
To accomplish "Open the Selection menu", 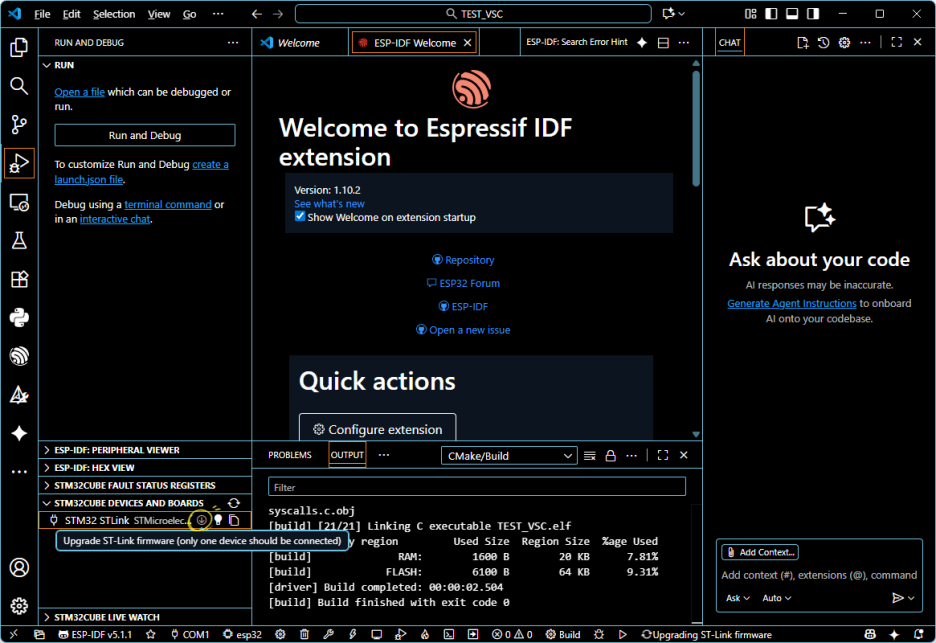I will coord(114,14).
